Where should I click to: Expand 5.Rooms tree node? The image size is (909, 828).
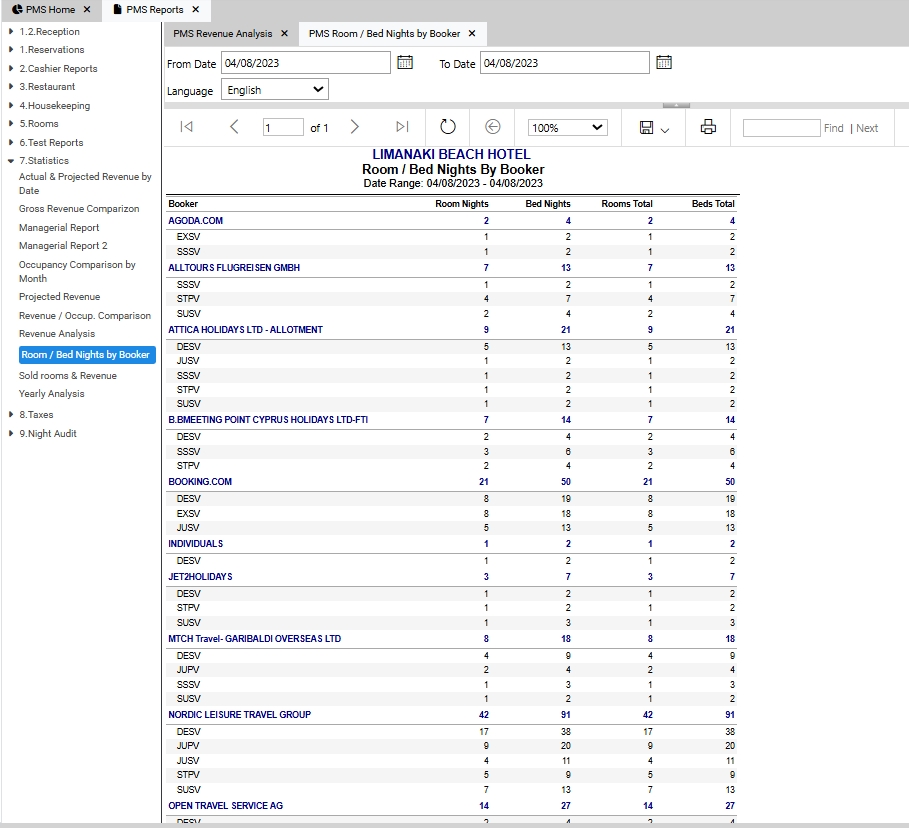point(11,124)
